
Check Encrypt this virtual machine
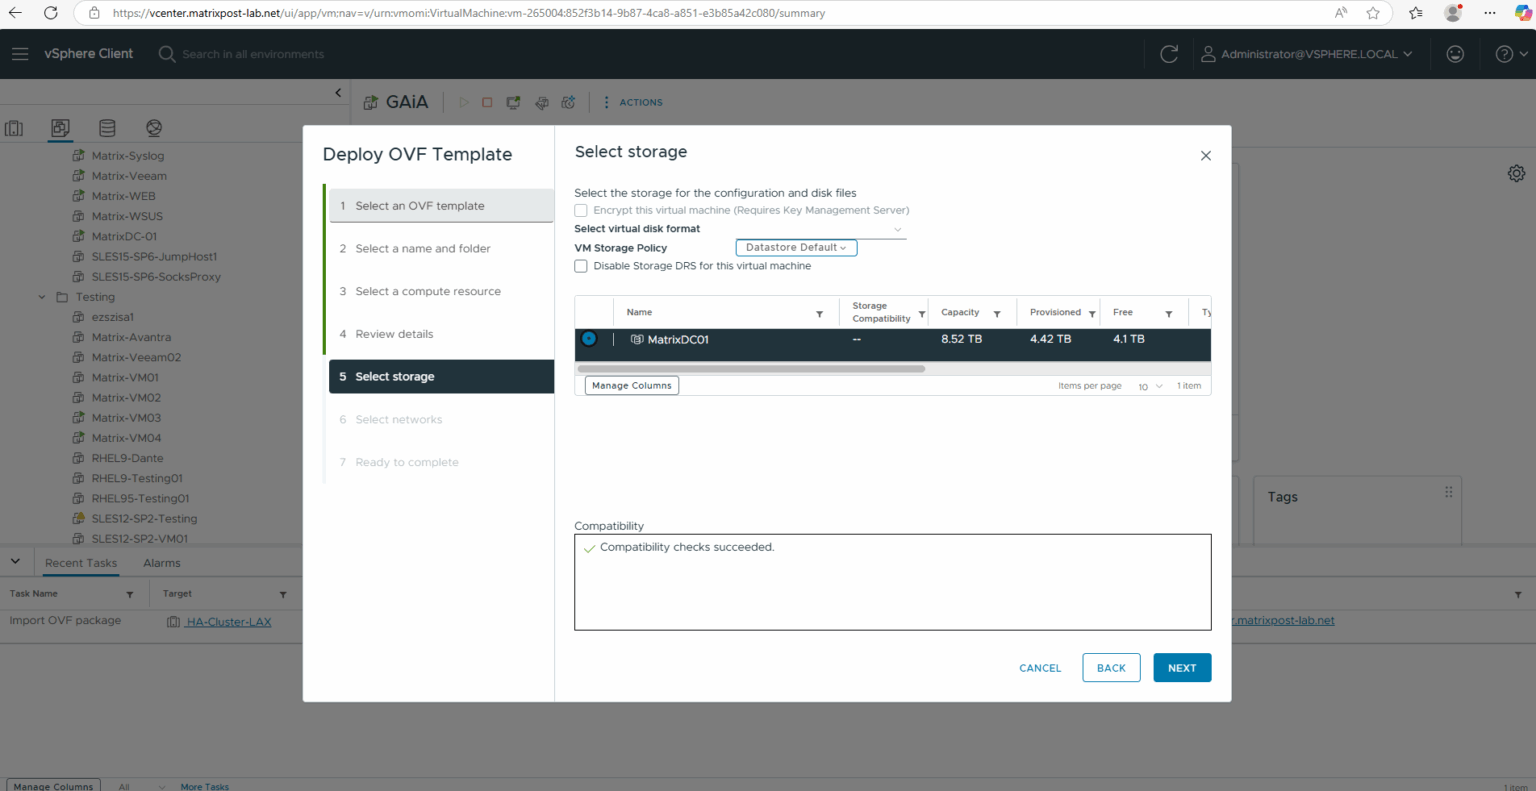580,210
